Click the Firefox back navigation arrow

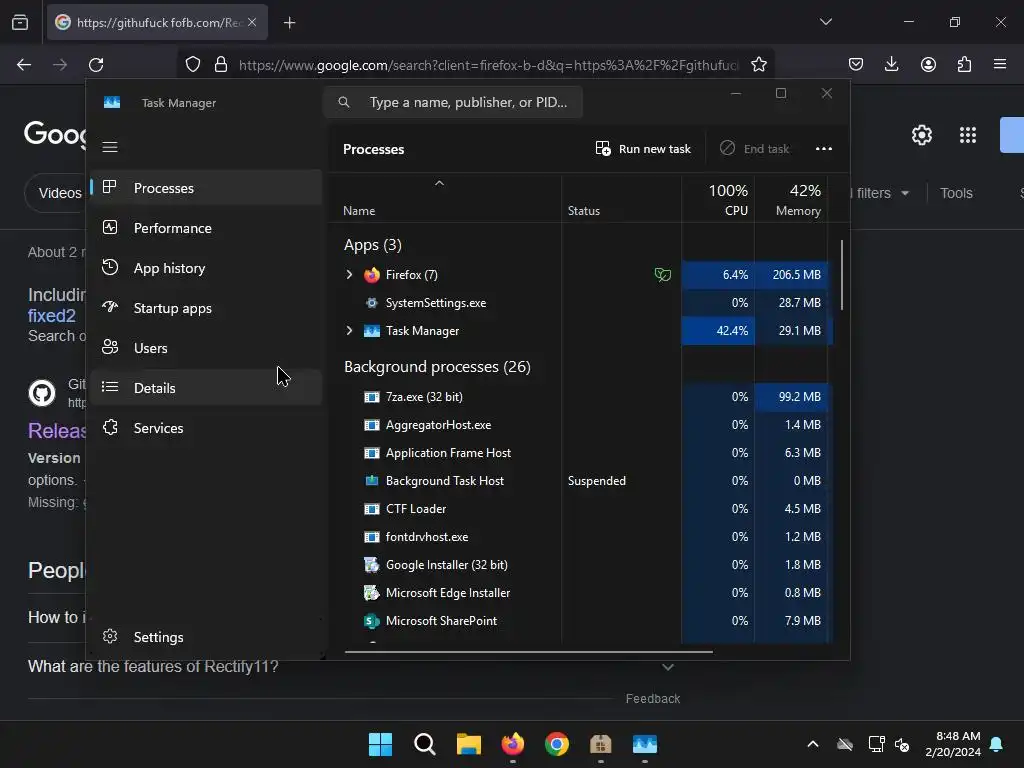[x=24, y=65]
